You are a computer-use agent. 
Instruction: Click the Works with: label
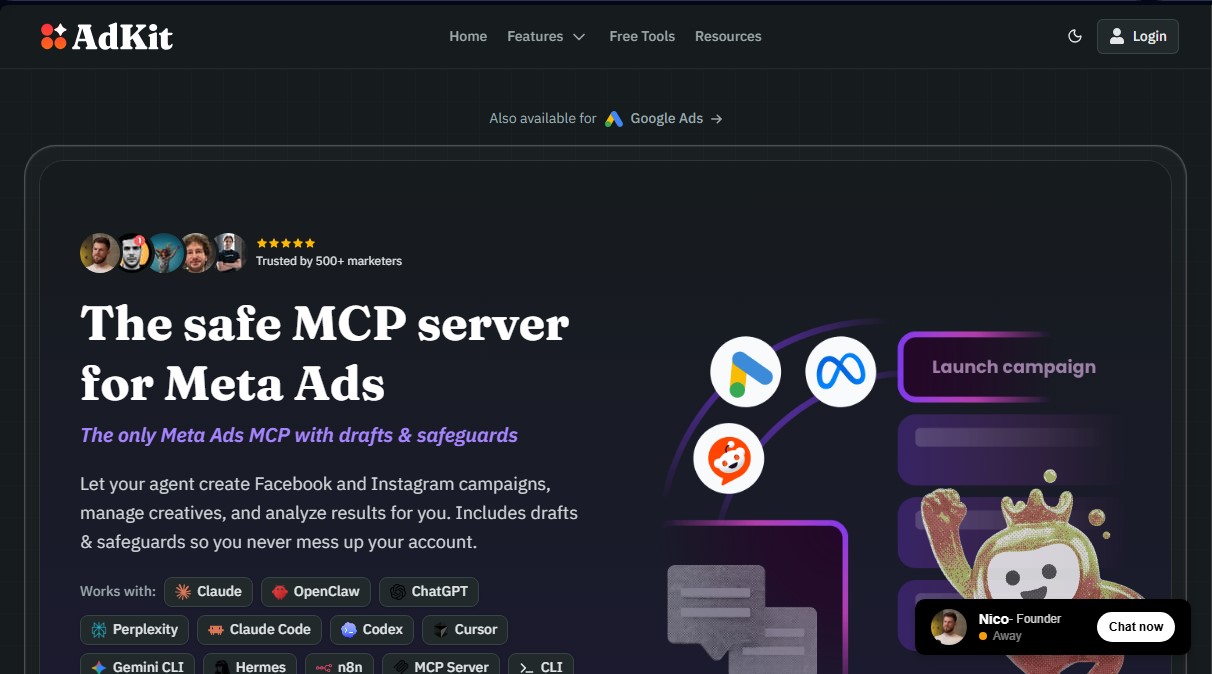pyautogui.click(x=118, y=591)
